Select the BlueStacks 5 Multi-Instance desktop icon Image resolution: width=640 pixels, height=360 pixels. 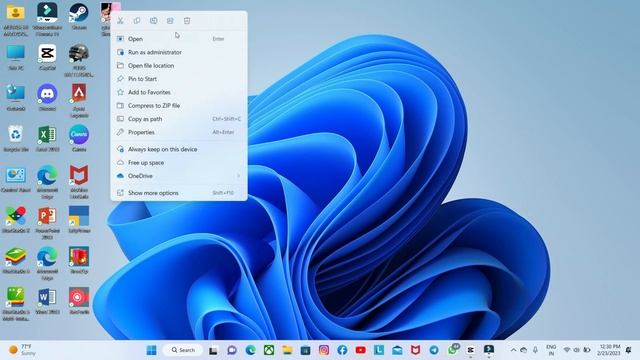[16, 304]
